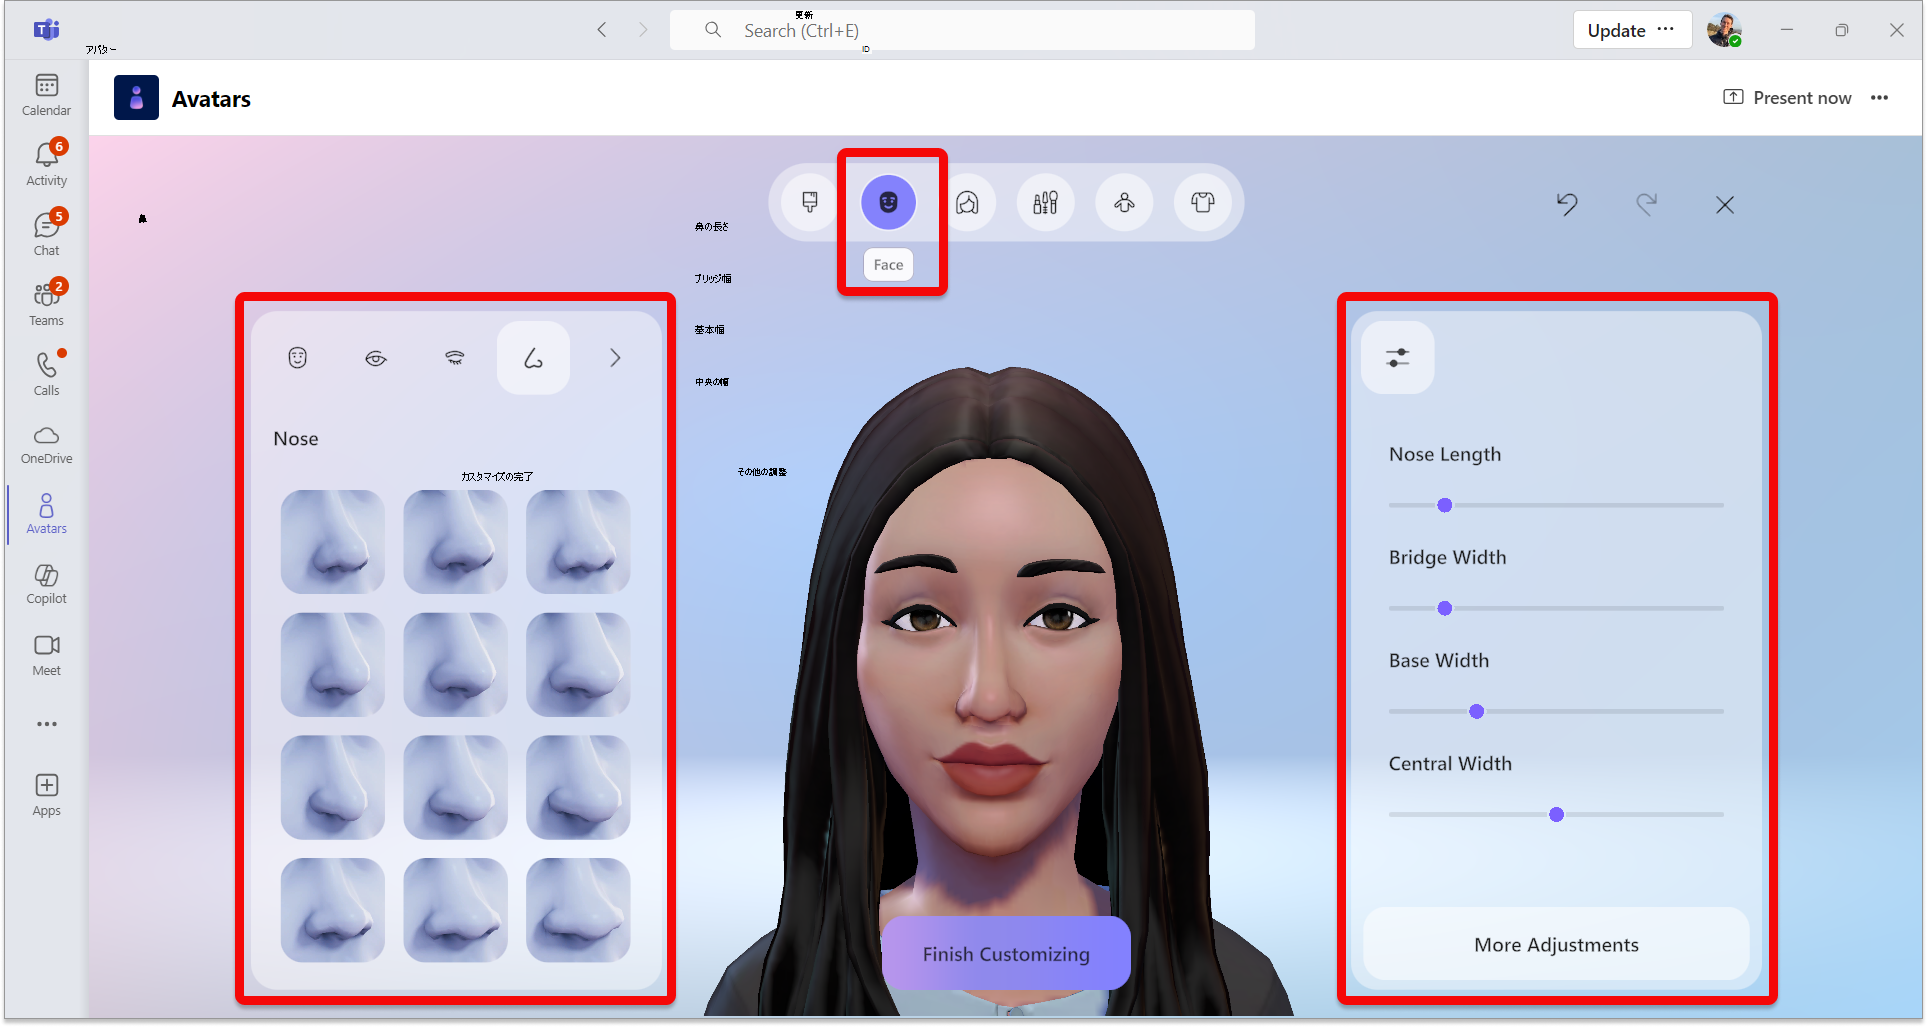Choose nose style row three, first
This screenshot has width=1927, height=1027.
pos(333,787)
